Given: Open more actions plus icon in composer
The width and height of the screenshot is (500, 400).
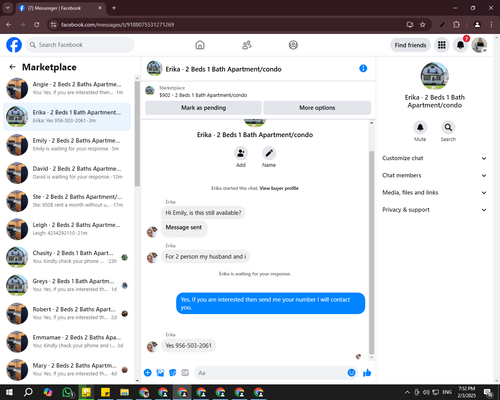Looking at the screenshot, I should tap(148, 373).
